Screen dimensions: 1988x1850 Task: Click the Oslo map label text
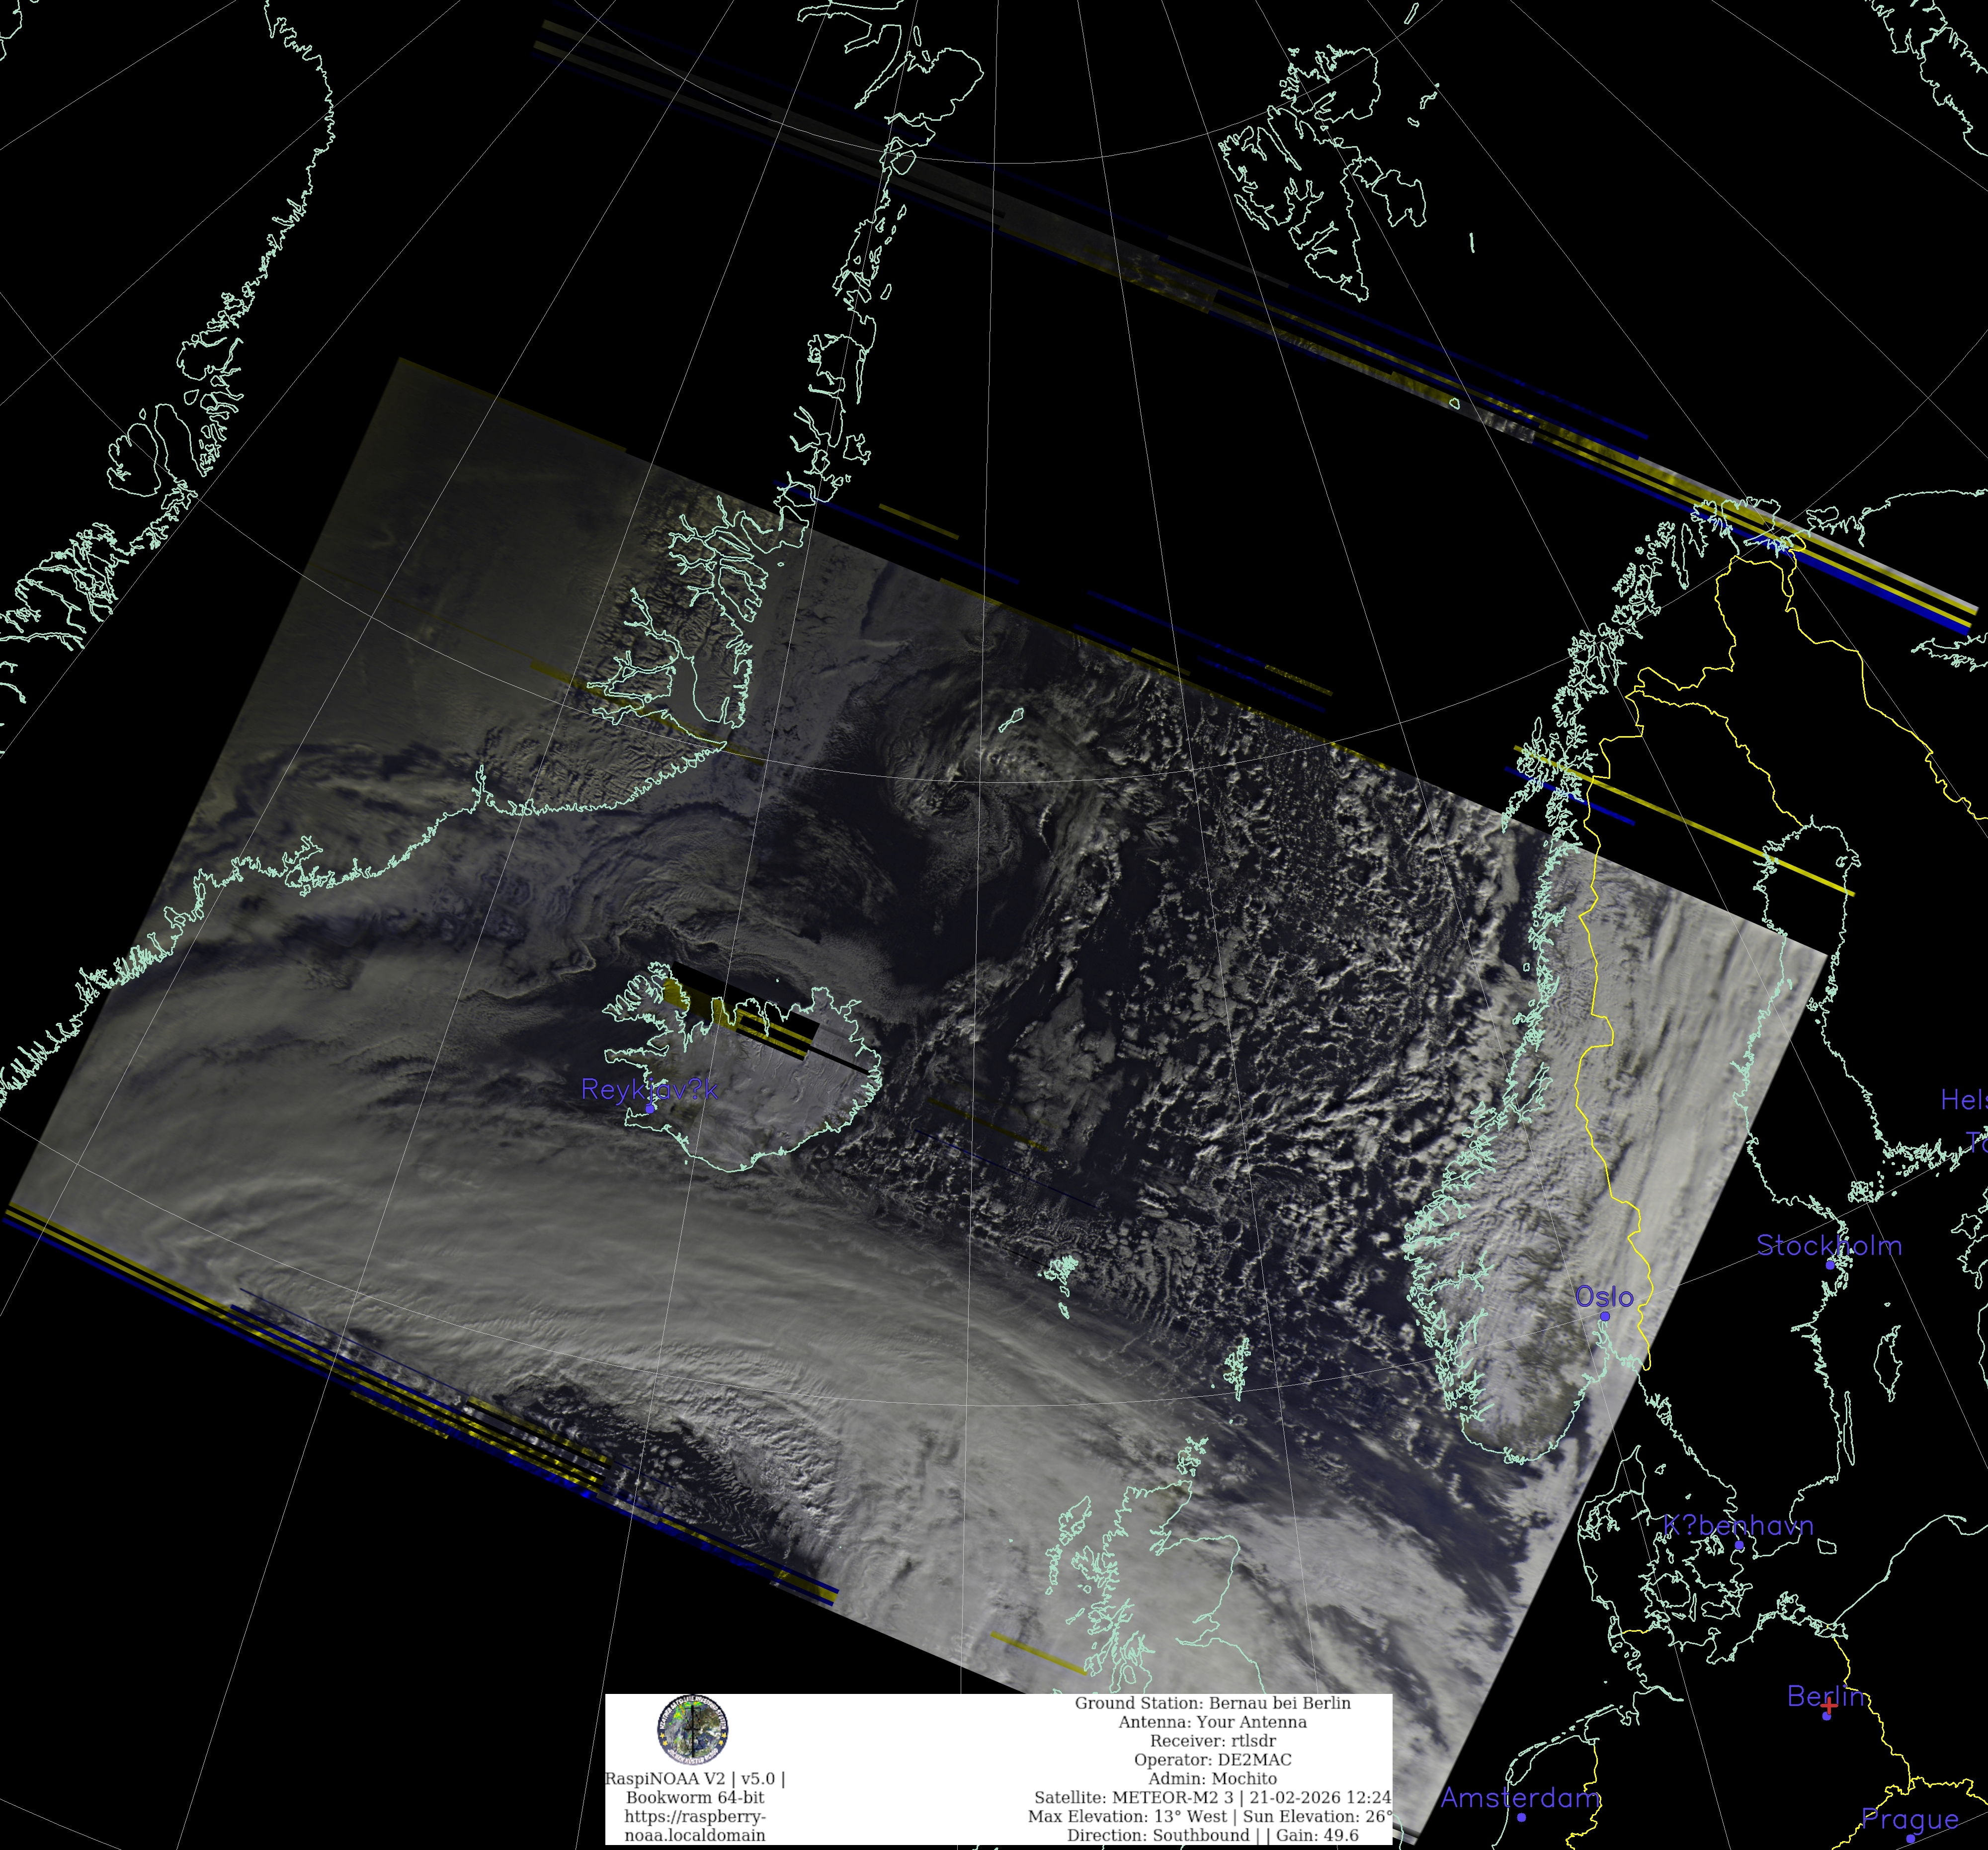(1604, 1297)
